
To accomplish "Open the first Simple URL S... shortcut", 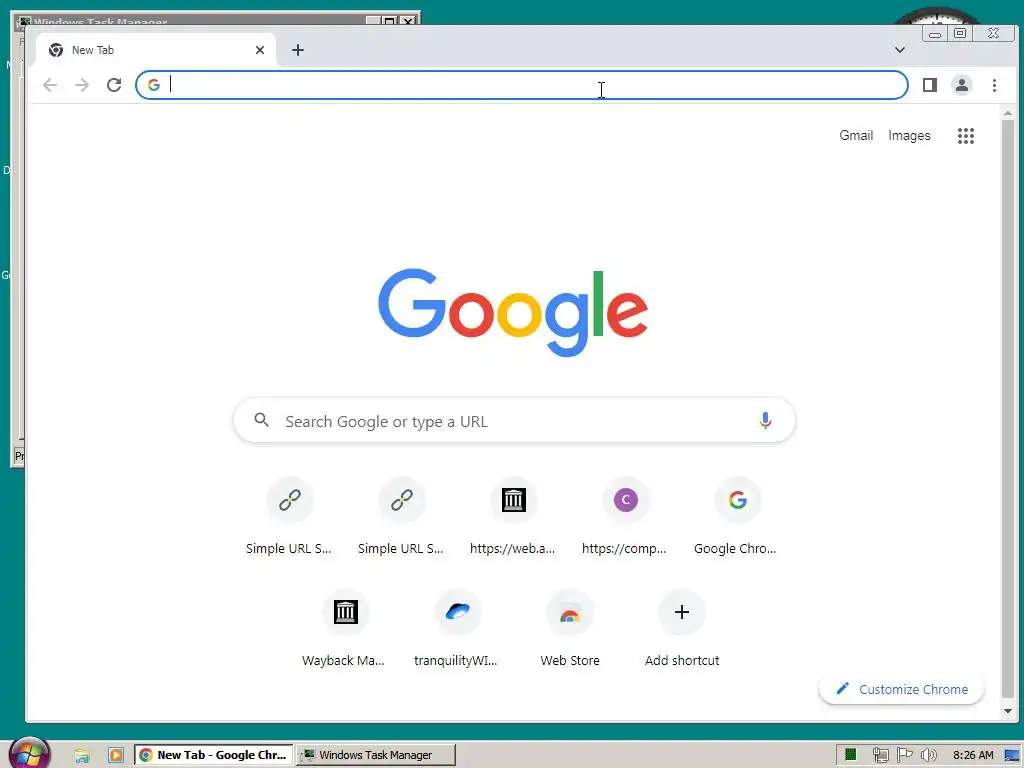I will 289,516.
